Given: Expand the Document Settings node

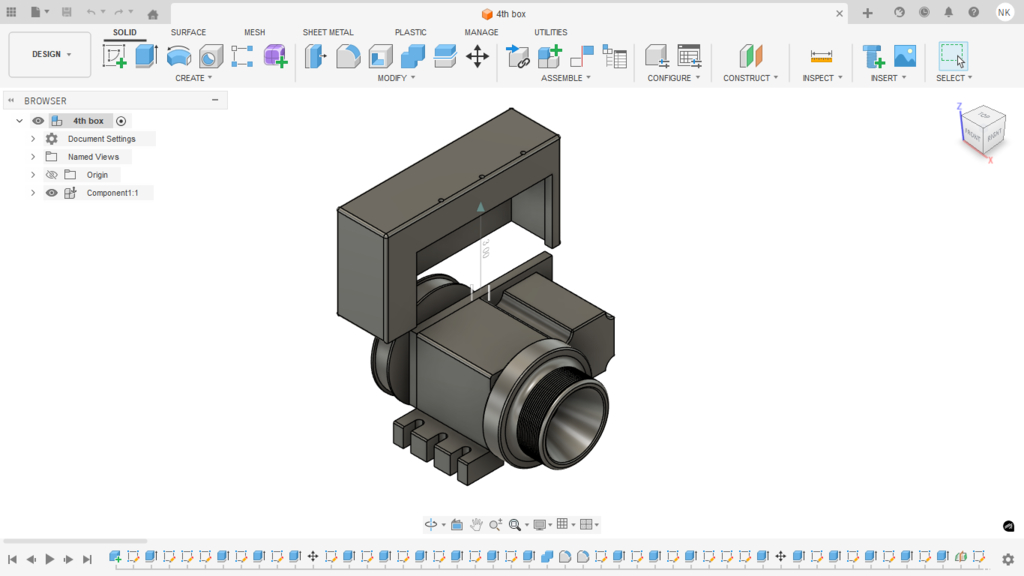Looking at the screenshot, I should (33, 139).
